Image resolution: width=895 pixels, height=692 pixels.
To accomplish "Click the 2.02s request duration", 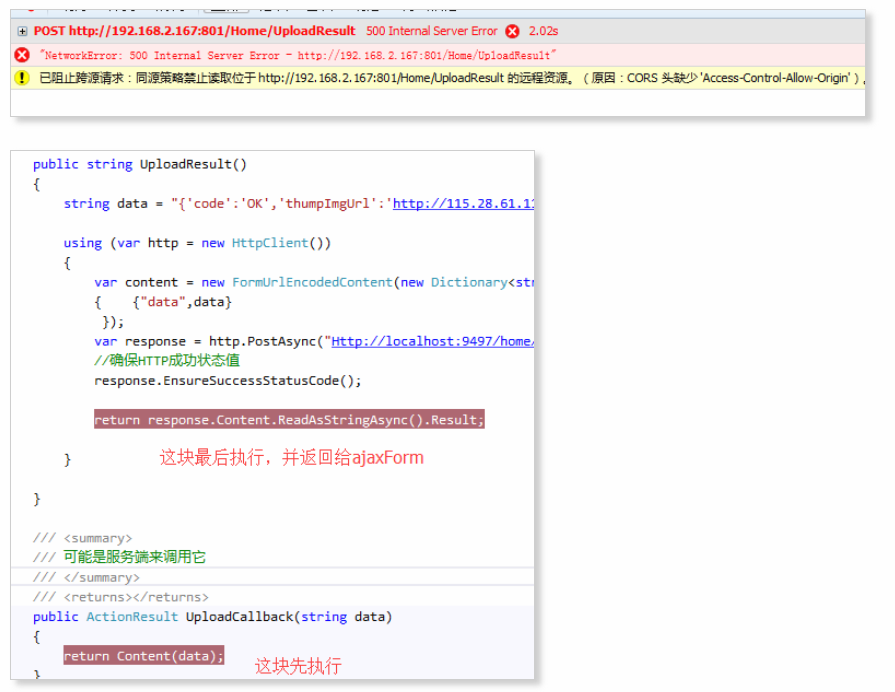I will (543, 31).
